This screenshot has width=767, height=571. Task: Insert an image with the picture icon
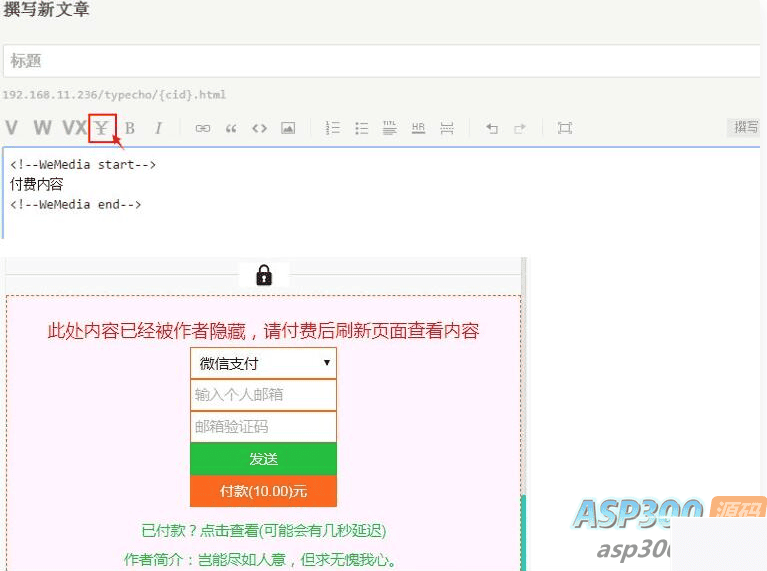[288, 128]
